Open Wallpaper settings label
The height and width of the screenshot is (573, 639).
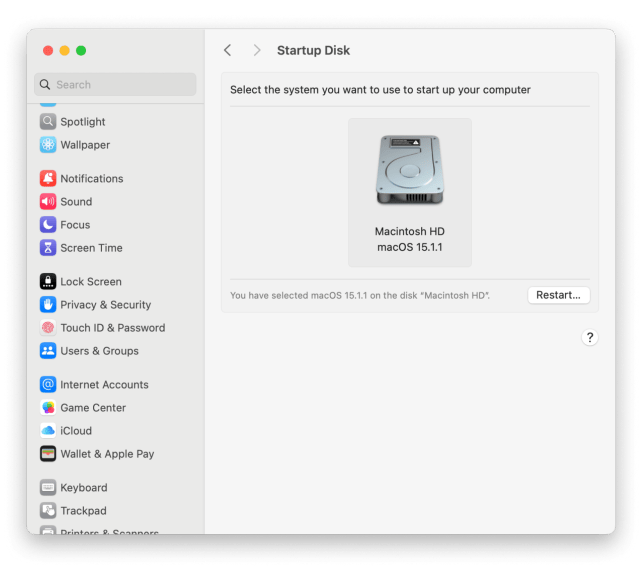(85, 145)
